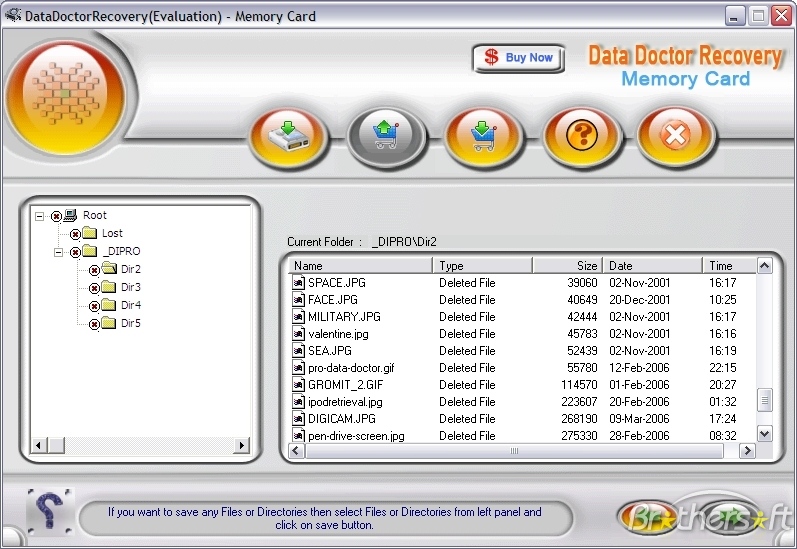The image size is (797, 549).
Task: Toggle the red mark on Dir2
Action: pos(94,270)
